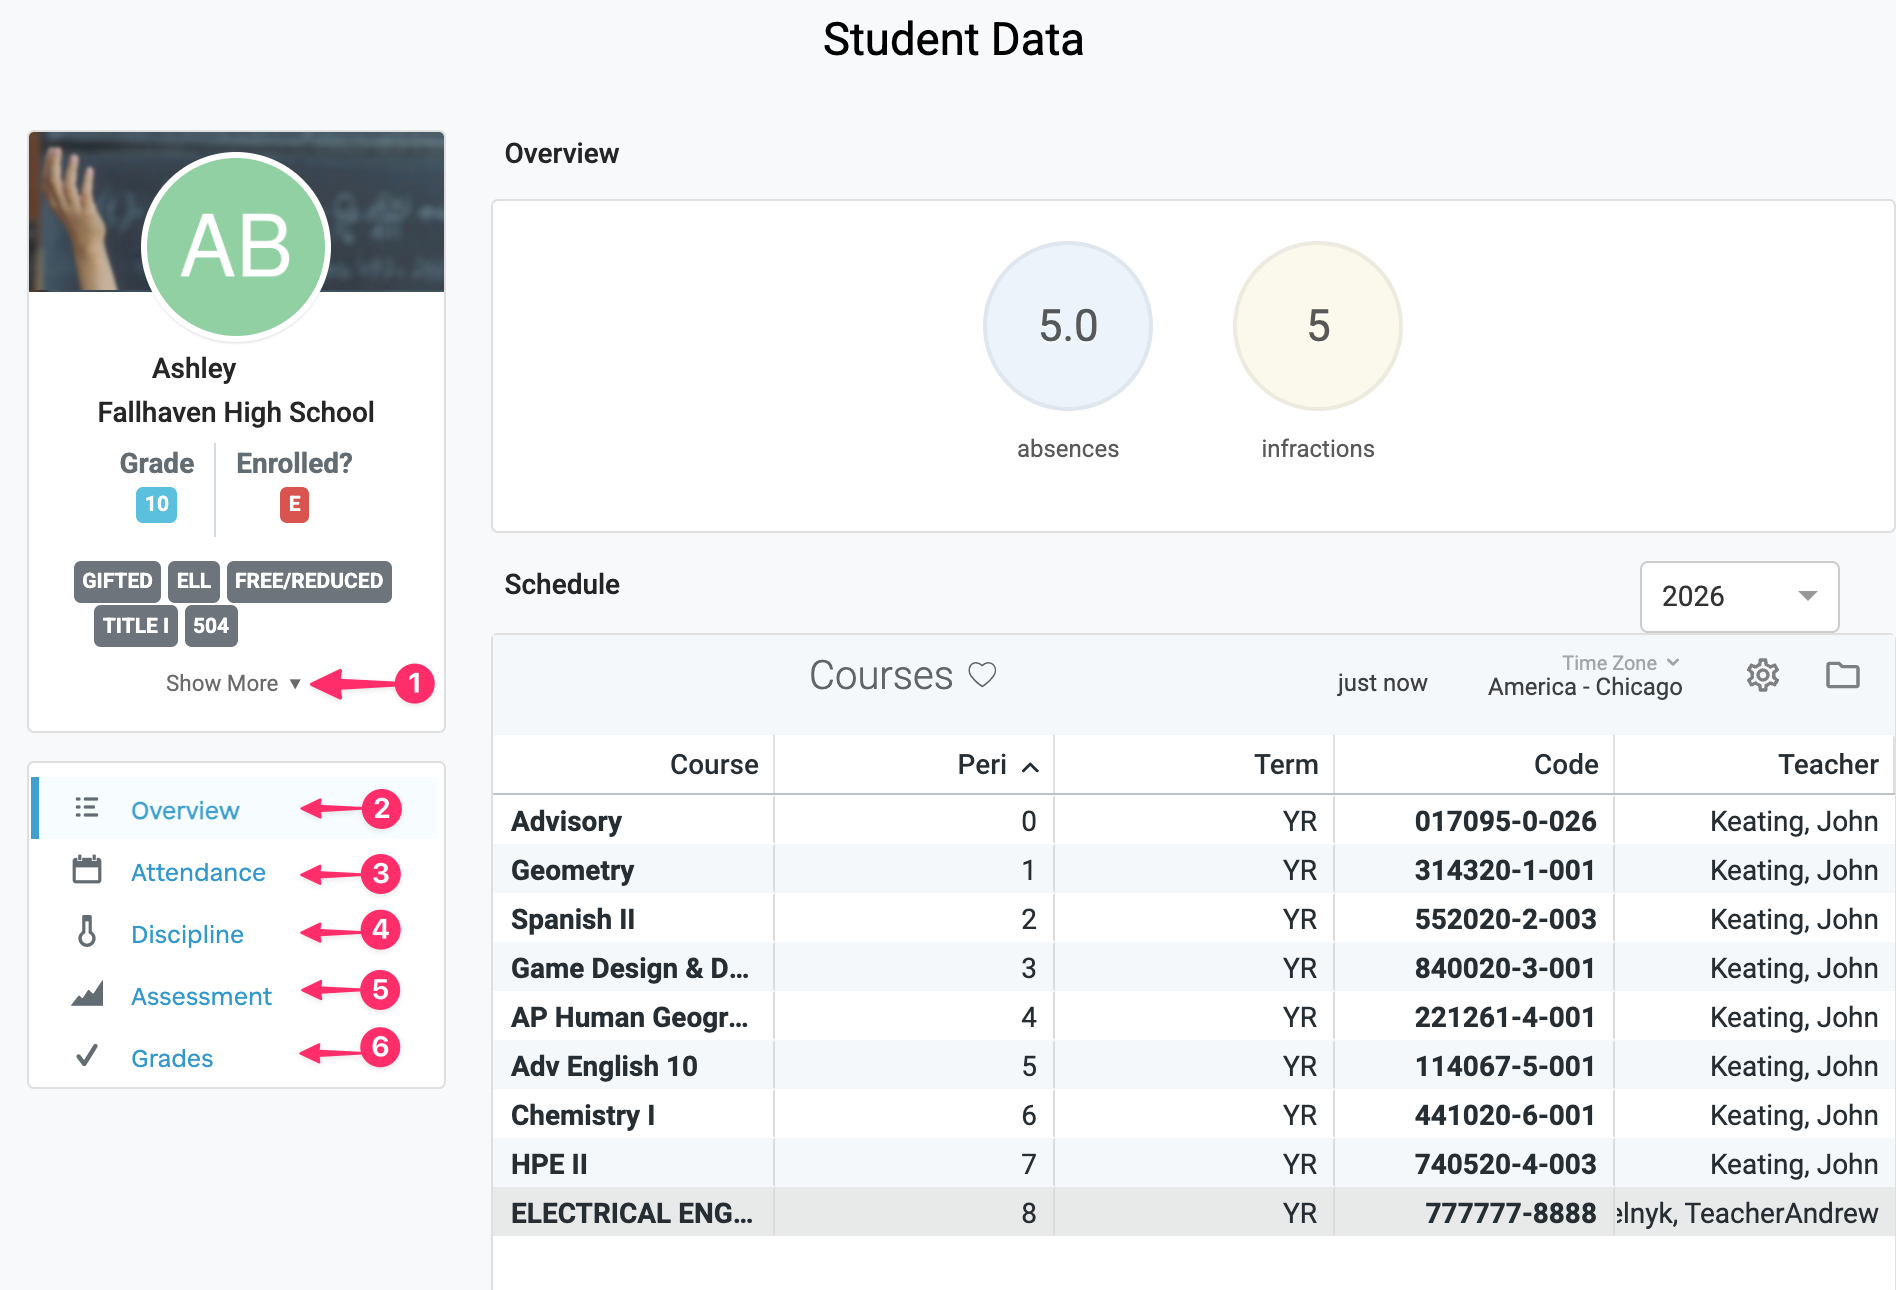Expand Show More student tags

tap(232, 684)
